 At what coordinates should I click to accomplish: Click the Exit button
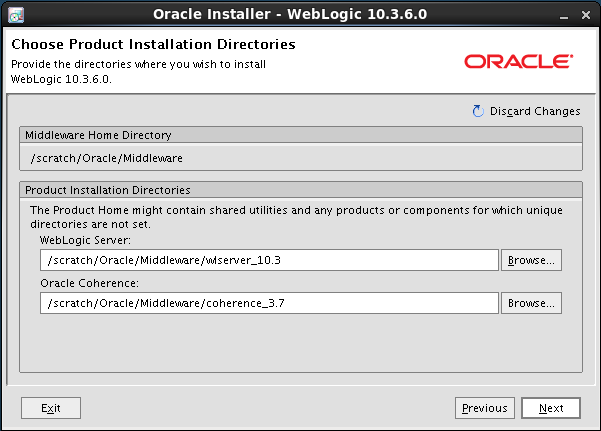pyautogui.click(x=51, y=408)
